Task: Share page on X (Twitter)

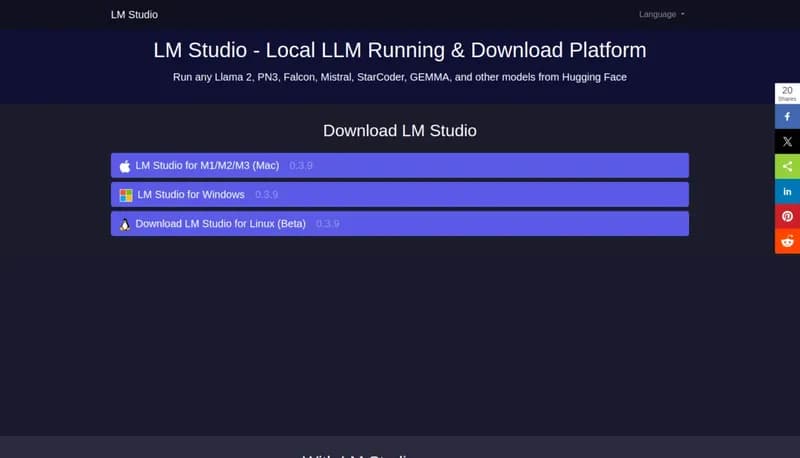Action: (787, 142)
